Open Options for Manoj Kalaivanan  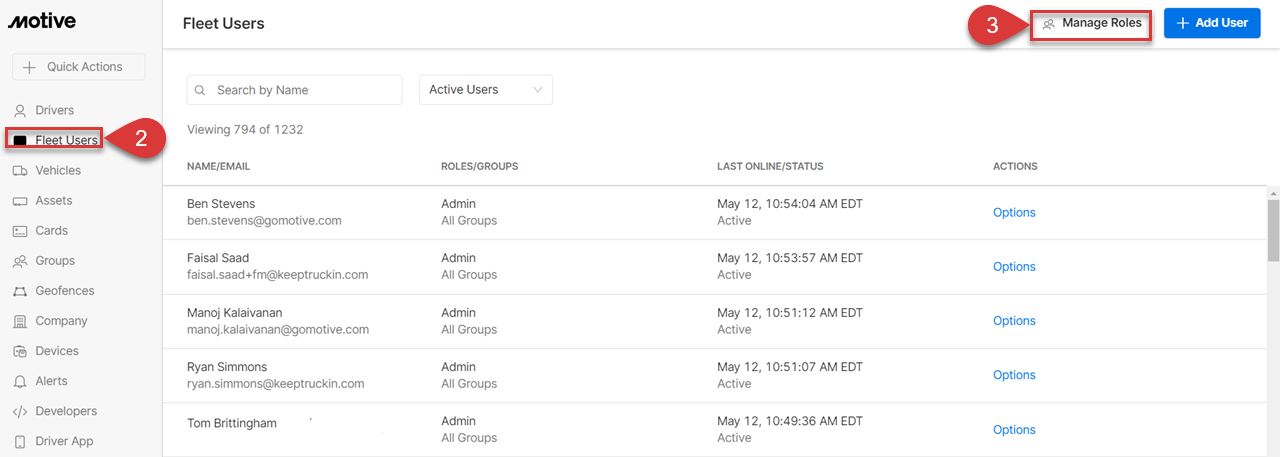(x=1014, y=321)
